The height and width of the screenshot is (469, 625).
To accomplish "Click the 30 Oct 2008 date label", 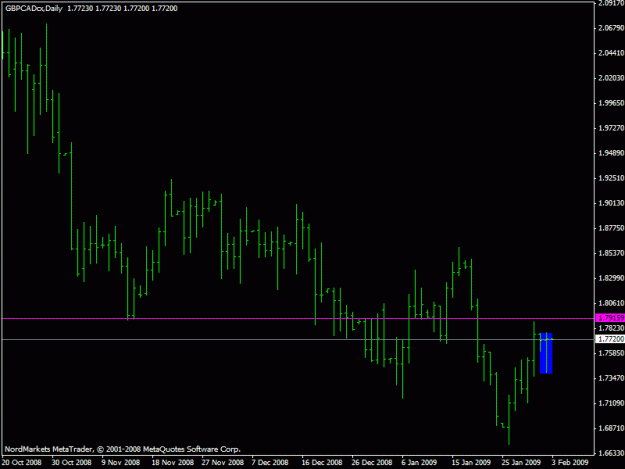I will point(71,463).
